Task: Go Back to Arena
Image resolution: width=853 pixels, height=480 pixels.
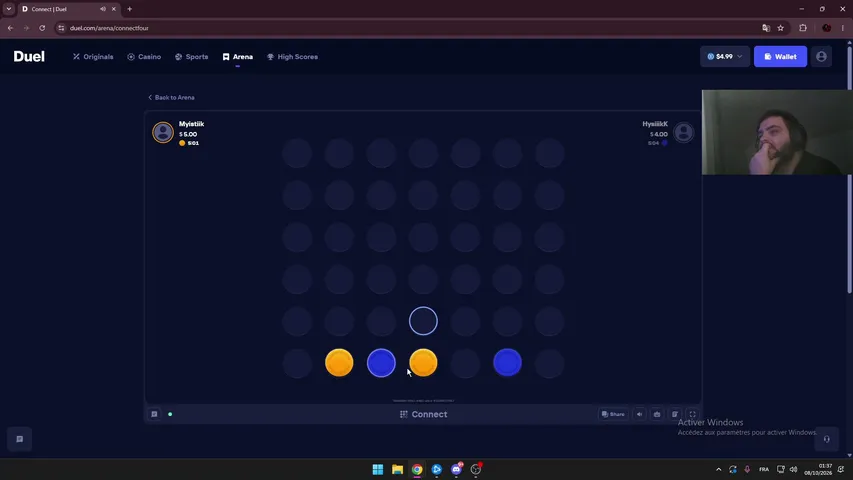Action: point(171,97)
